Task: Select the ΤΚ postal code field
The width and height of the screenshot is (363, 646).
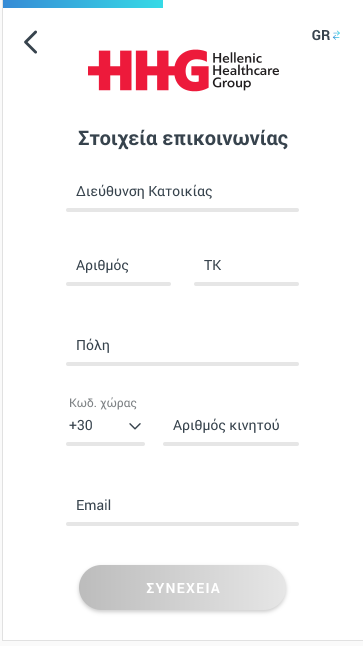Action: tap(246, 270)
